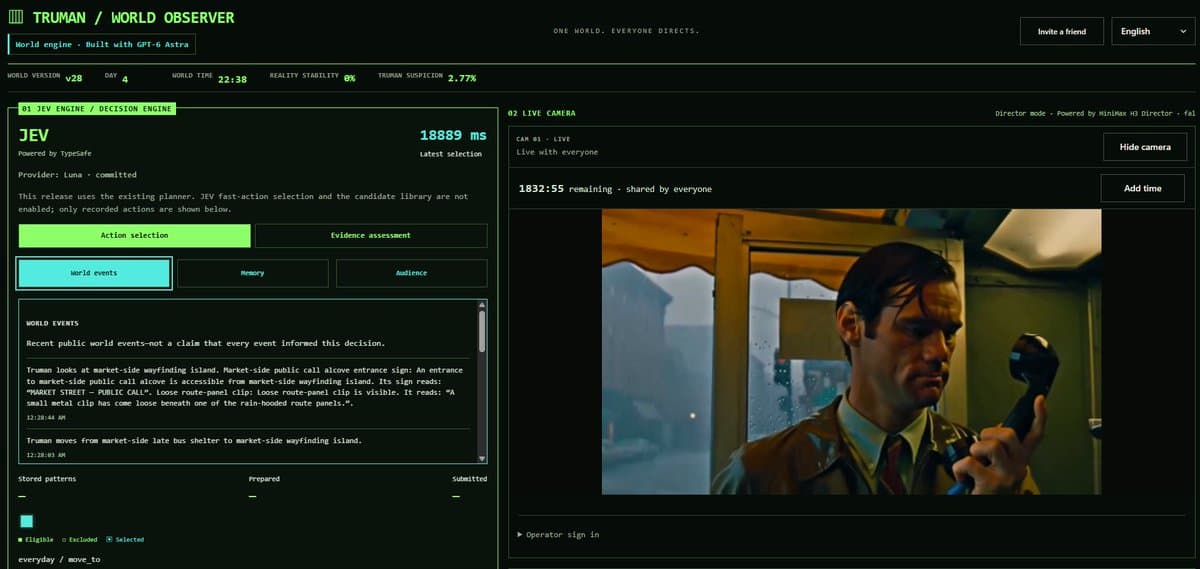Click the everyday / move_to action label
Screen dimensions: 1200x569
(59, 559)
